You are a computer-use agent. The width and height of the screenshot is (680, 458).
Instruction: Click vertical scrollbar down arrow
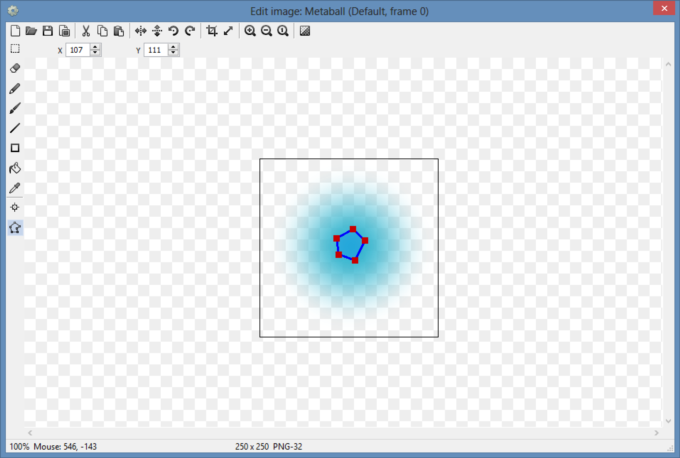coord(668,421)
